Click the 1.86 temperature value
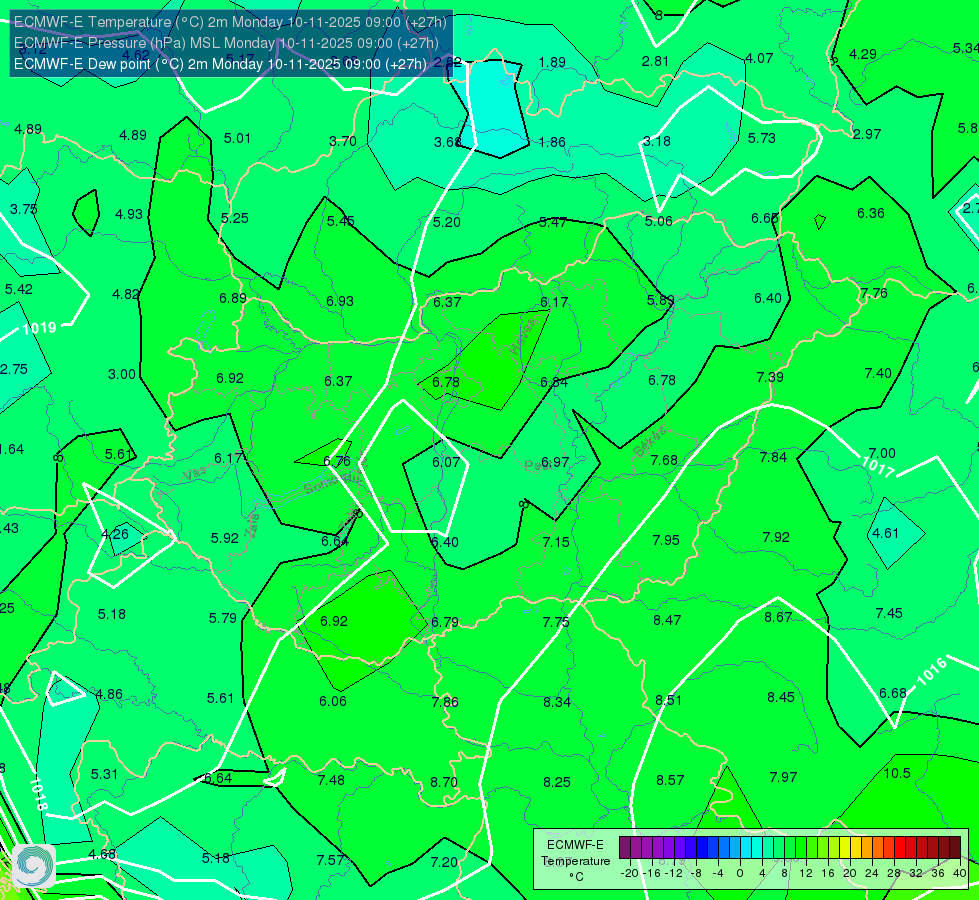Viewport: 979px width, 900px height. (552, 142)
